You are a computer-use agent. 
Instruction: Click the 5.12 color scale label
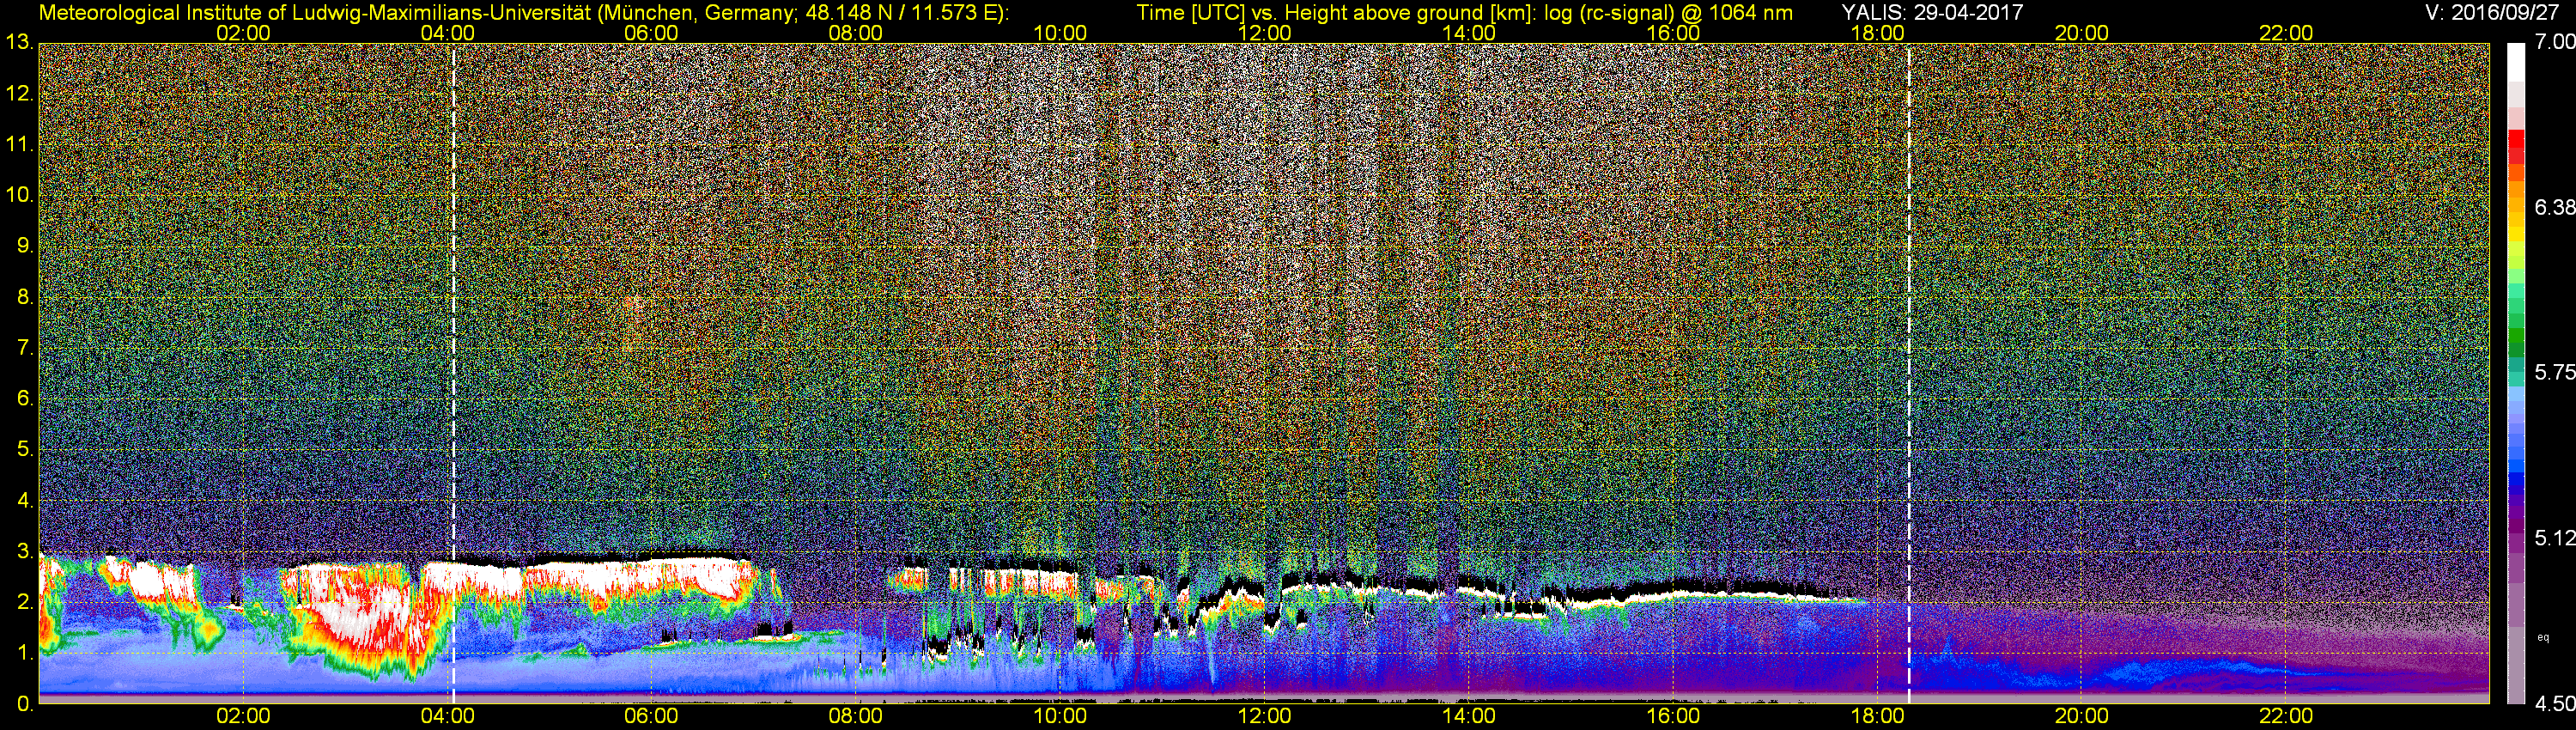click(x=2554, y=538)
